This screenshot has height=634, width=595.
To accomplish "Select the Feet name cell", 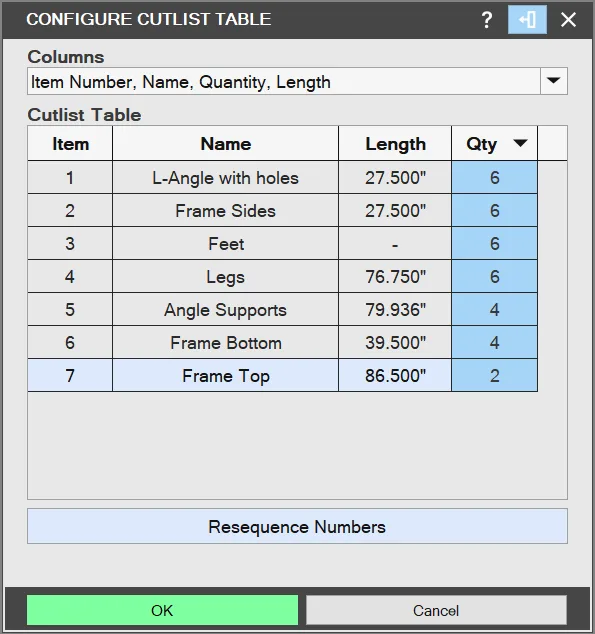I will click(226, 244).
